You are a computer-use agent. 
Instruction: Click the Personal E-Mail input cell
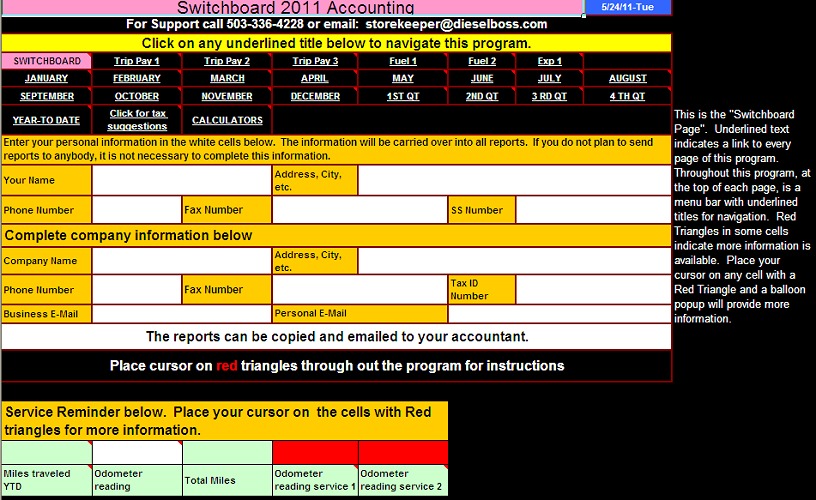559,314
